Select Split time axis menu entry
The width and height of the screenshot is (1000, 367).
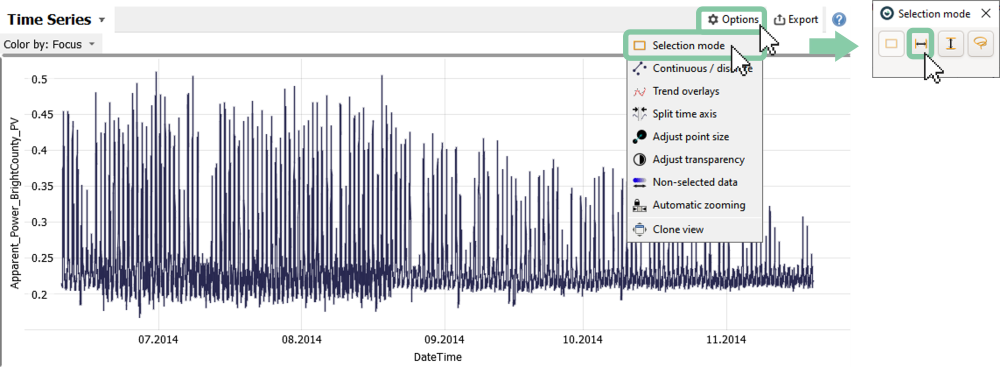click(695, 114)
